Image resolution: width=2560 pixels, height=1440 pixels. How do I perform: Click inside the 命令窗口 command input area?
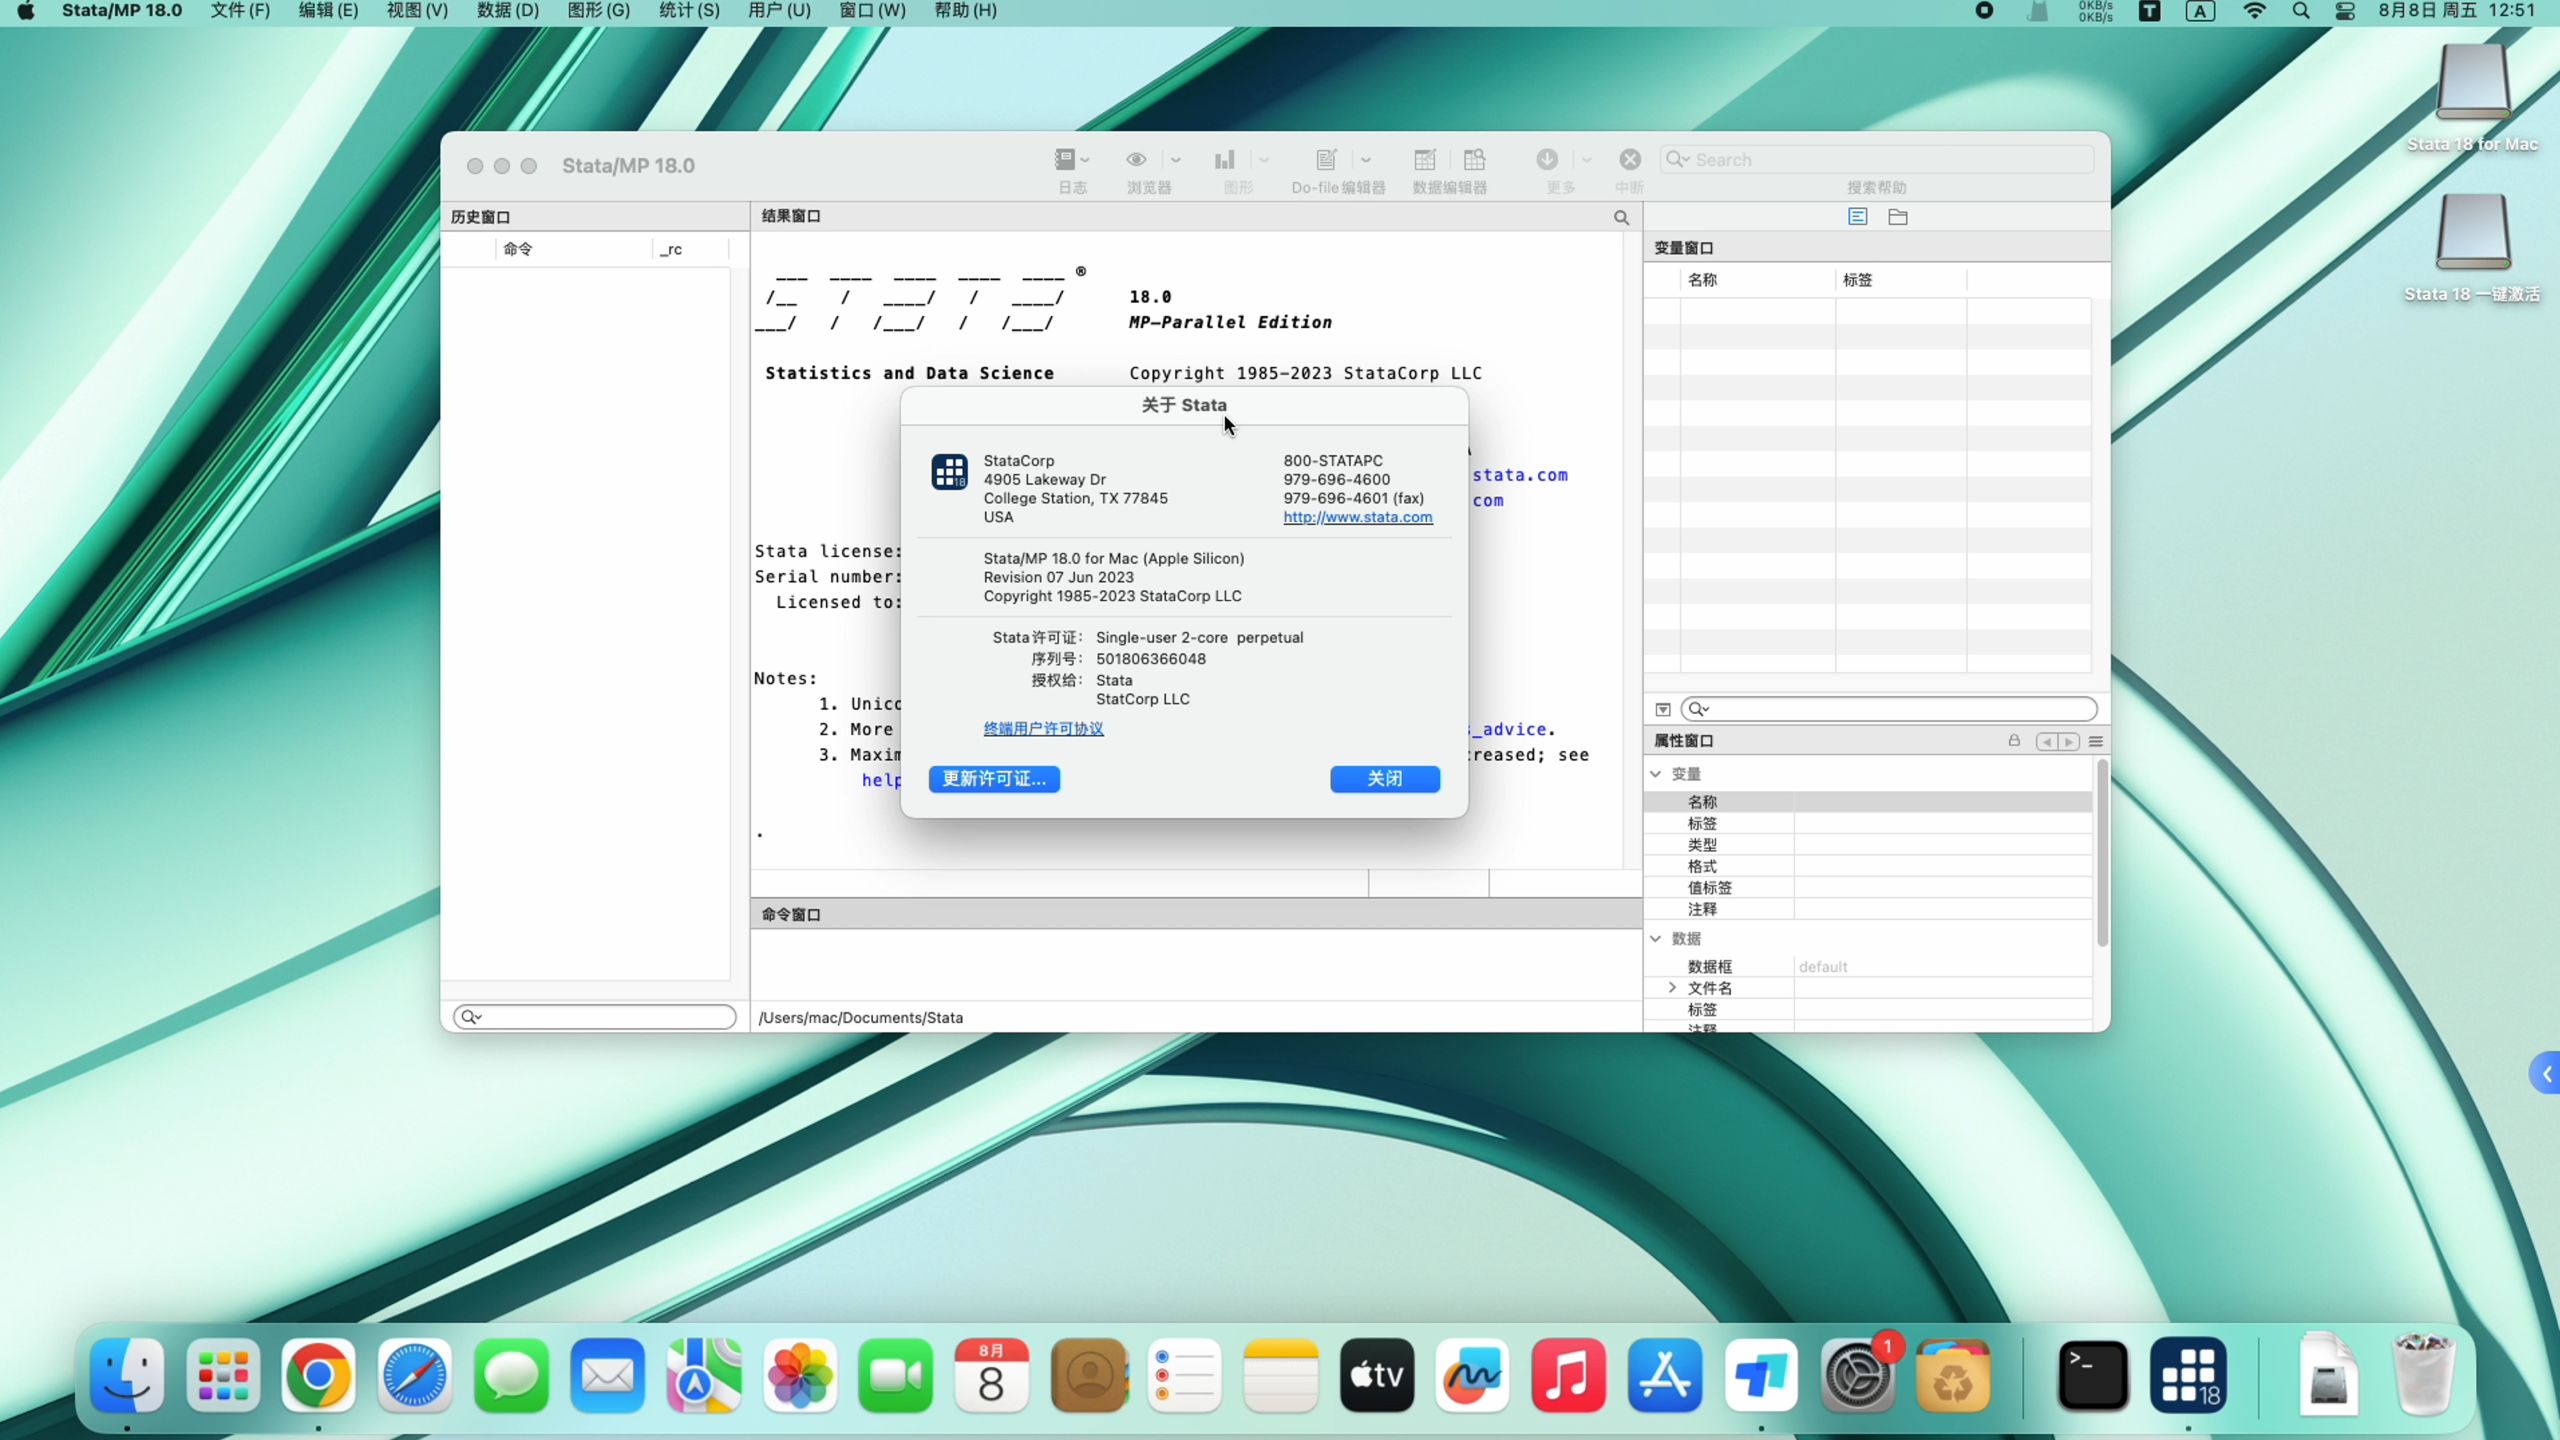click(x=1195, y=964)
